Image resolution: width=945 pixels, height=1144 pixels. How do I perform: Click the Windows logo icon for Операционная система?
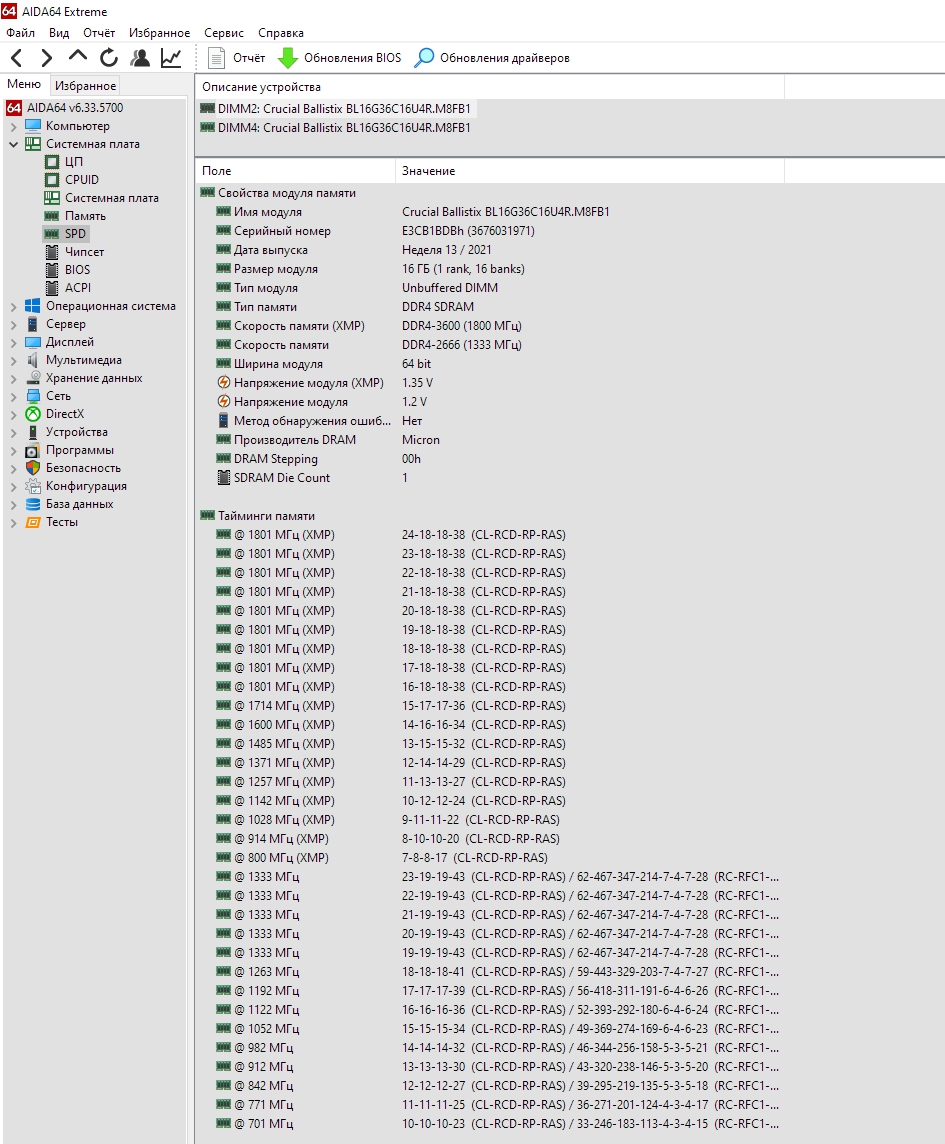pos(33,306)
